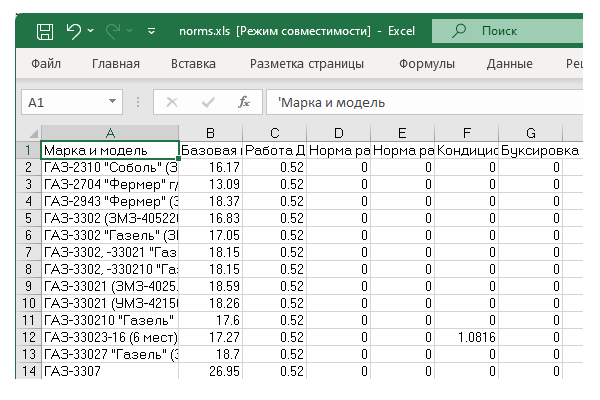Click the Cancel X icon in formula bar

coord(172,102)
